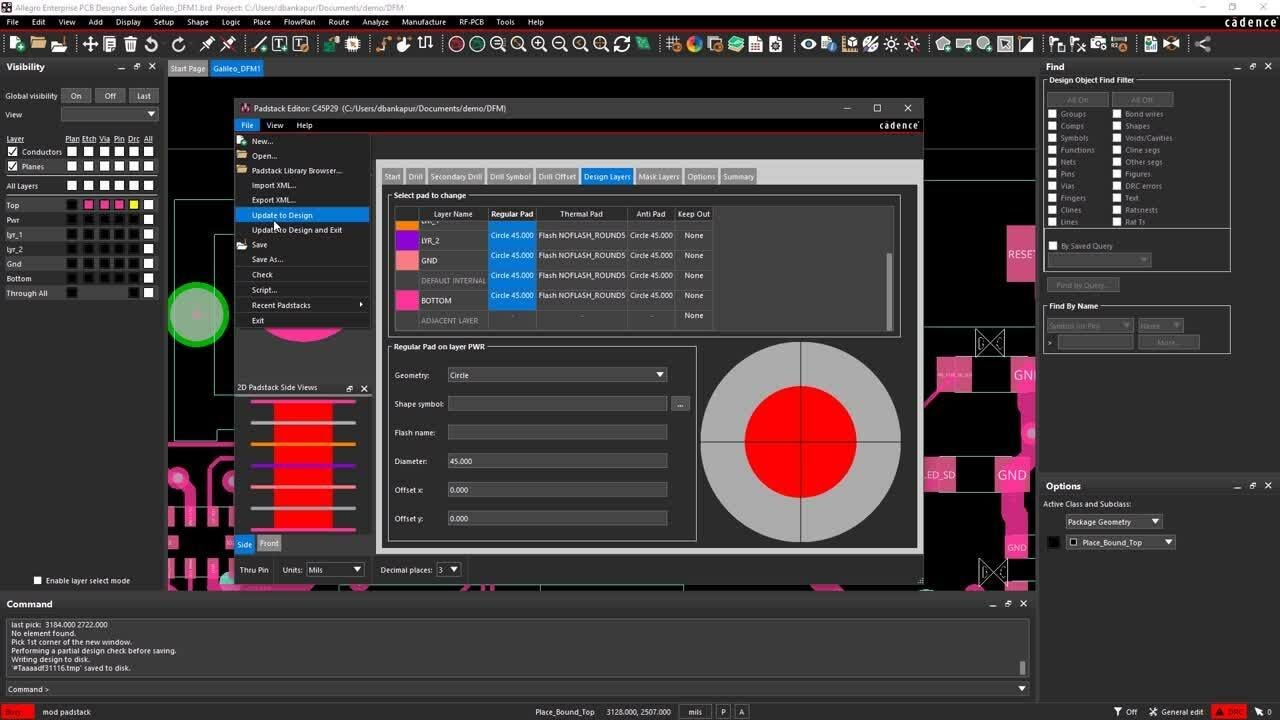The width and height of the screenshot is (1280, 720).
Task: Click the add polygon shape icon
Action: 942,44
